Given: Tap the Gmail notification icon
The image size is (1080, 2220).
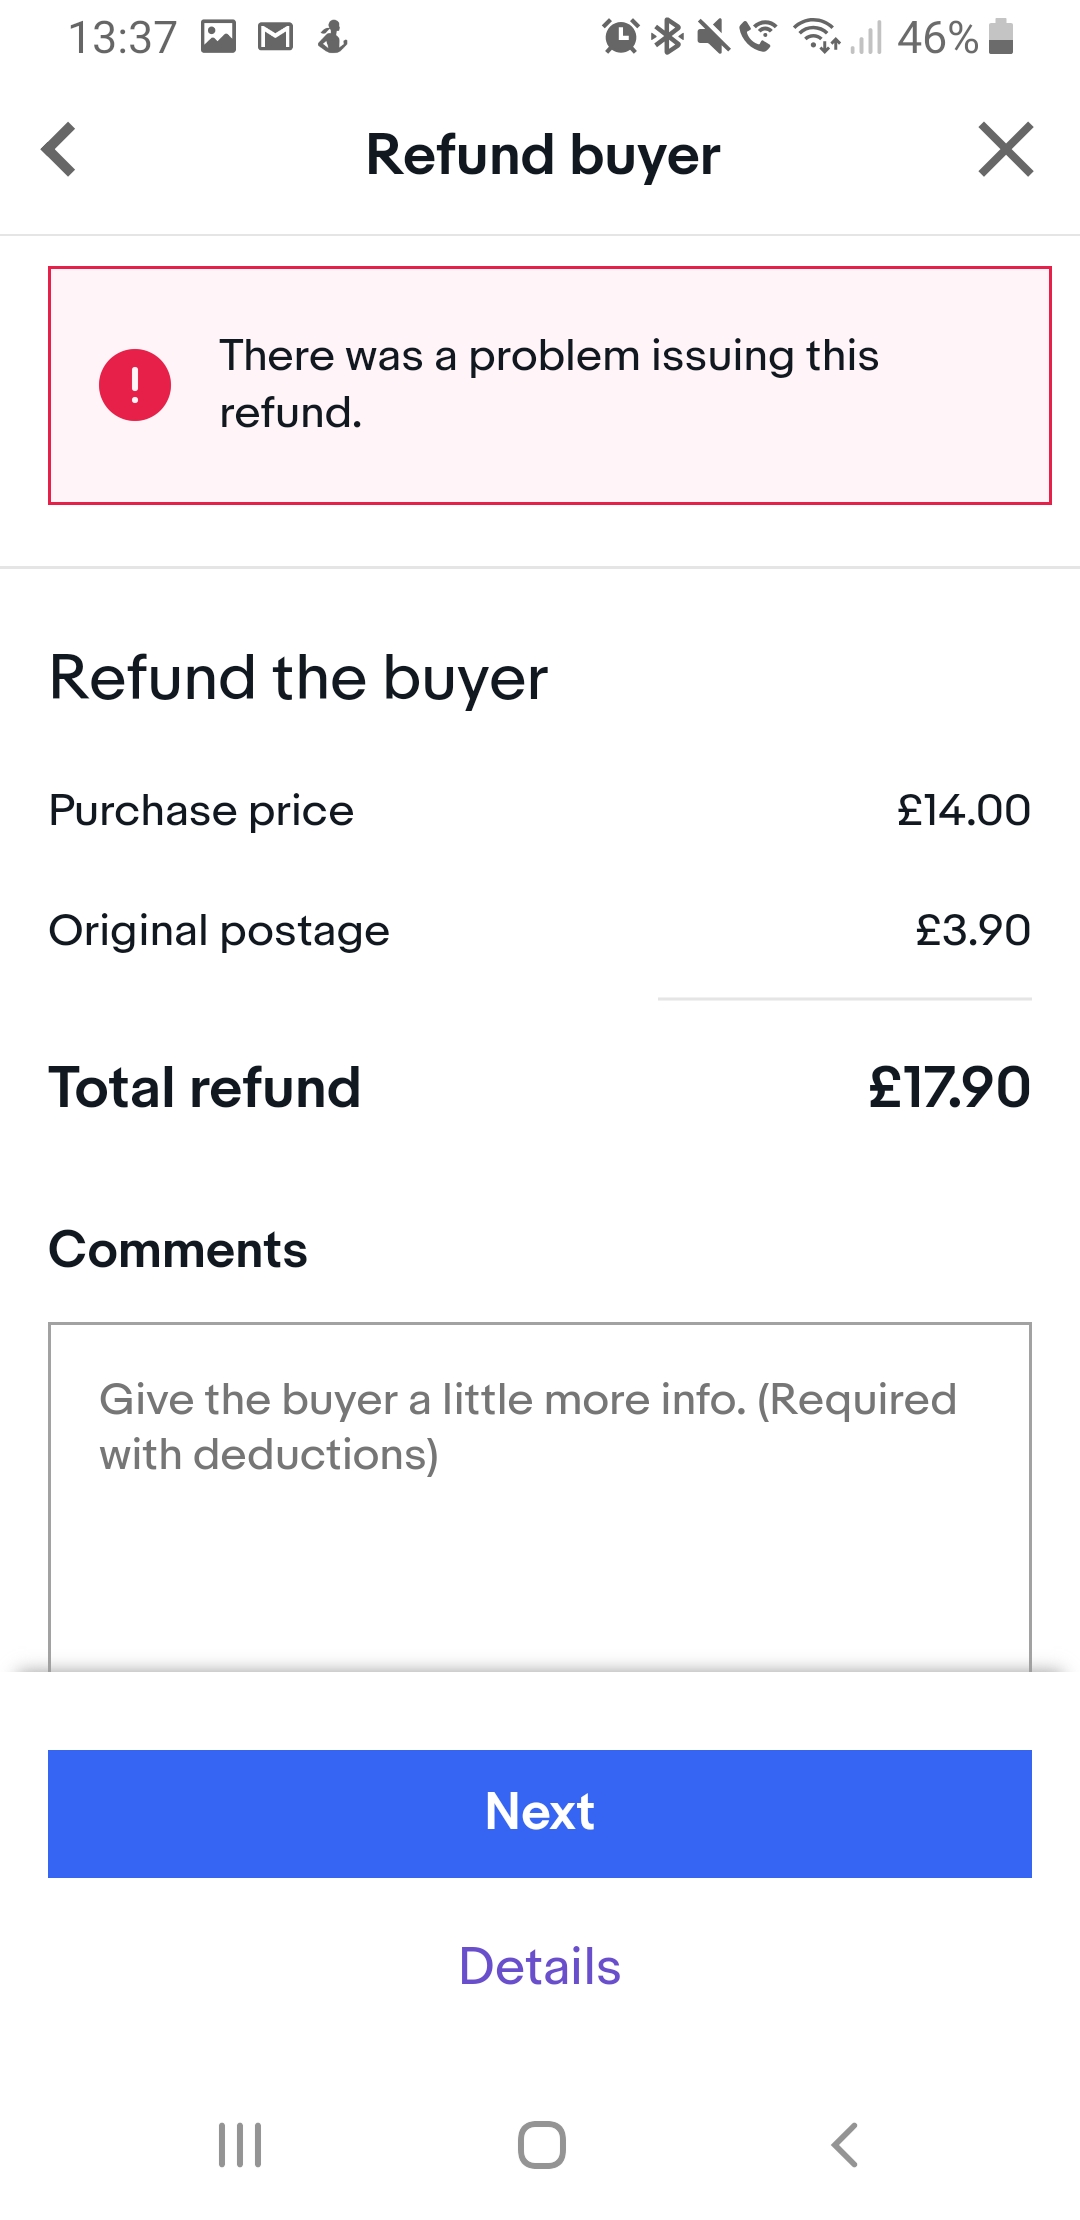Looking at the screenshot, I should pyautogui.click(x=276, y=38).
